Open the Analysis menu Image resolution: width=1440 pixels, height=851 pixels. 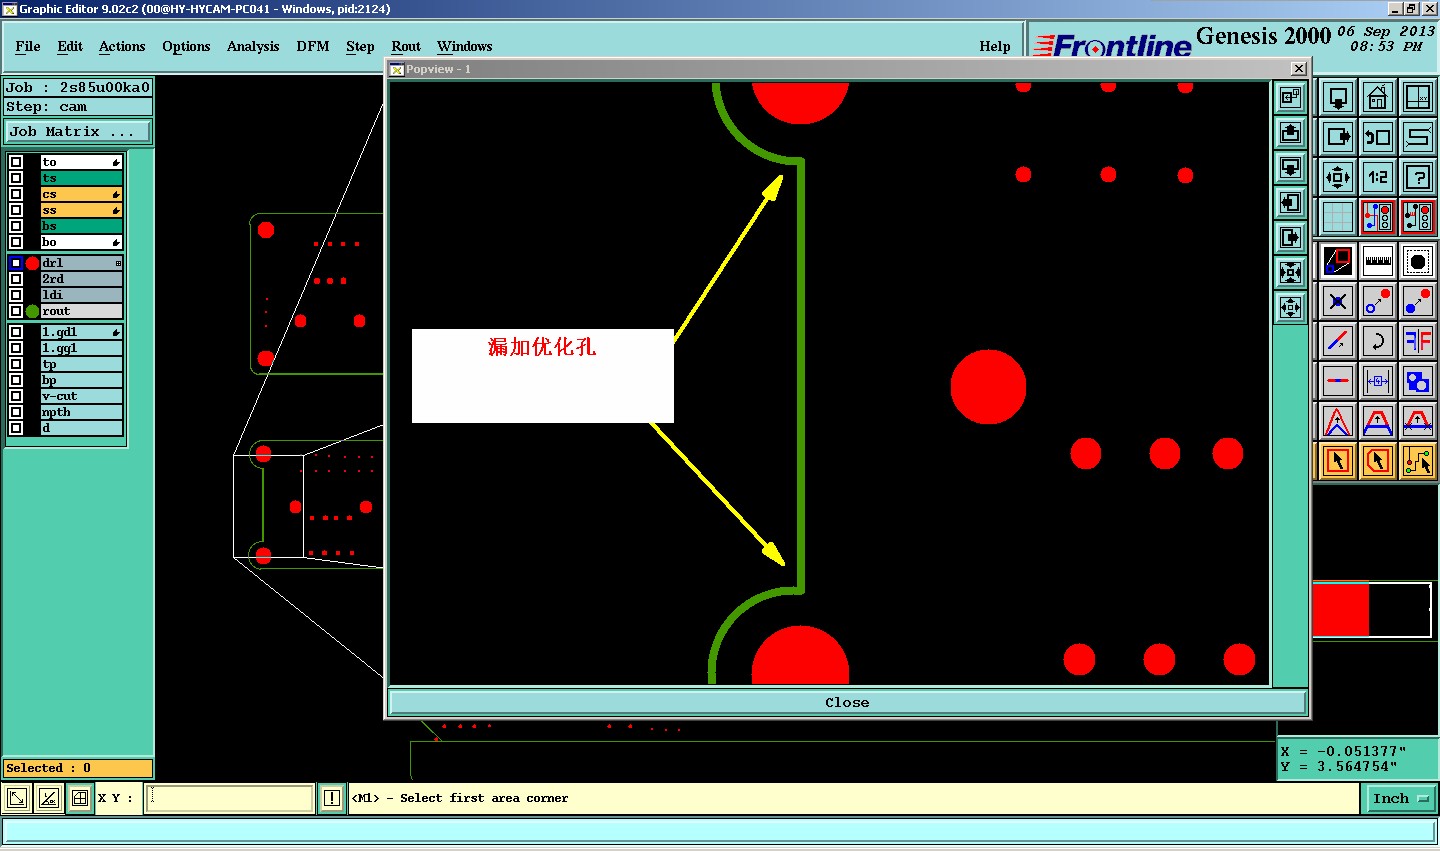(x=253, y=46)
